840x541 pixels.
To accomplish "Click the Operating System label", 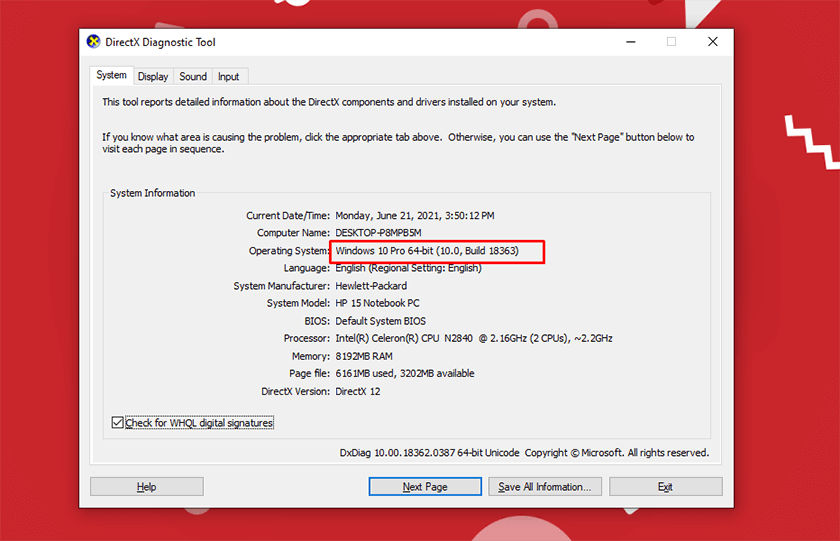I will click(x=289, y=251).
